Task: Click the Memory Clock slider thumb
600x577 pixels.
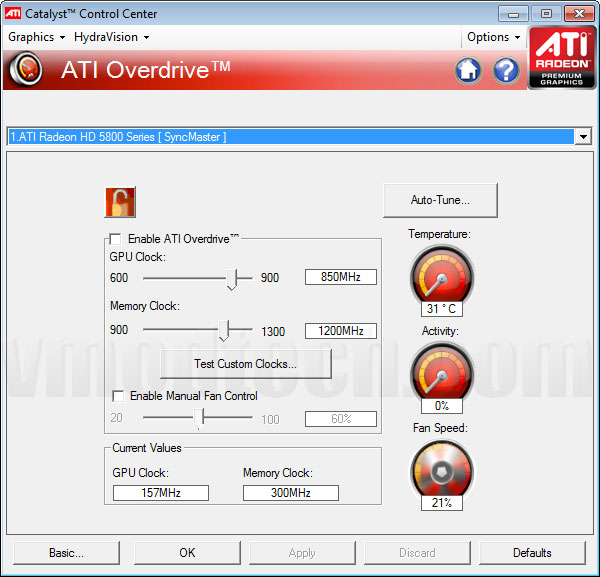Action: click(224, 331)
